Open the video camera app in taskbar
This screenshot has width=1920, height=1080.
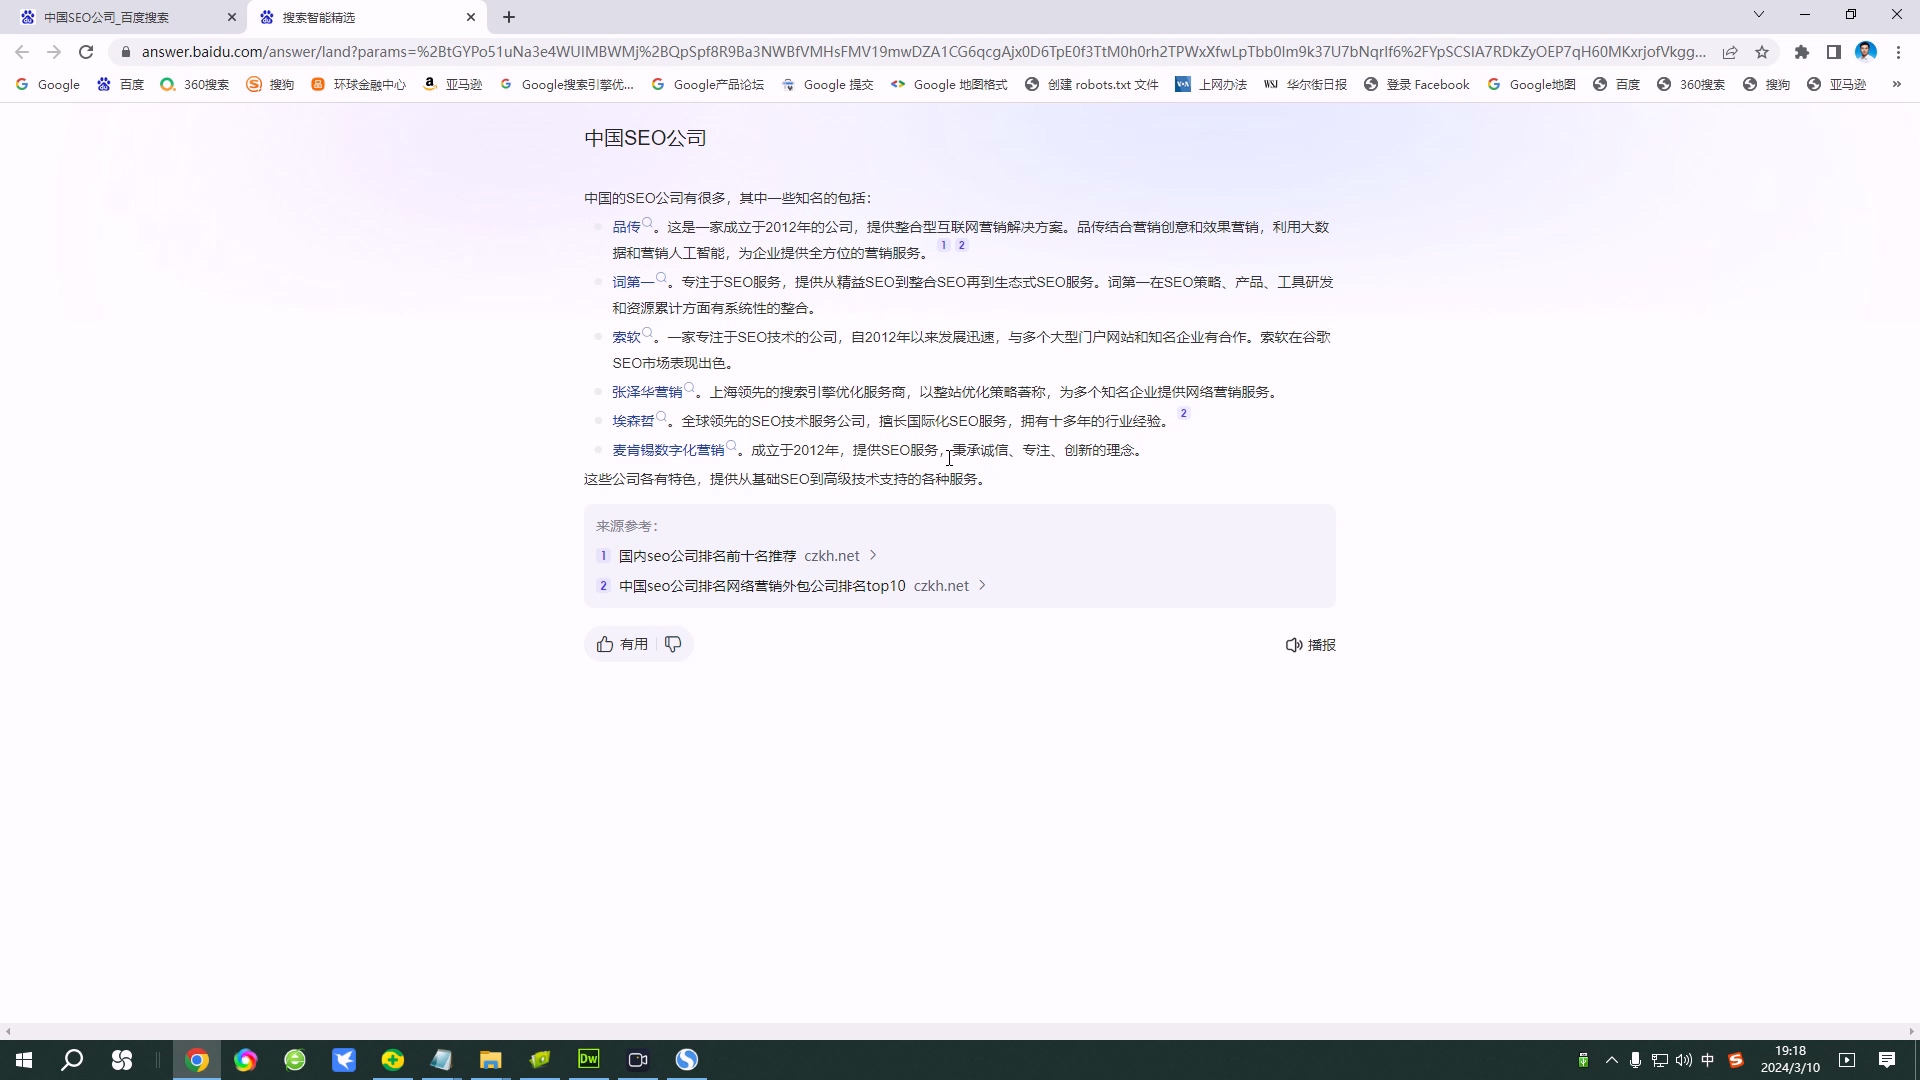pyautogui.click(x=638, y=1060)
